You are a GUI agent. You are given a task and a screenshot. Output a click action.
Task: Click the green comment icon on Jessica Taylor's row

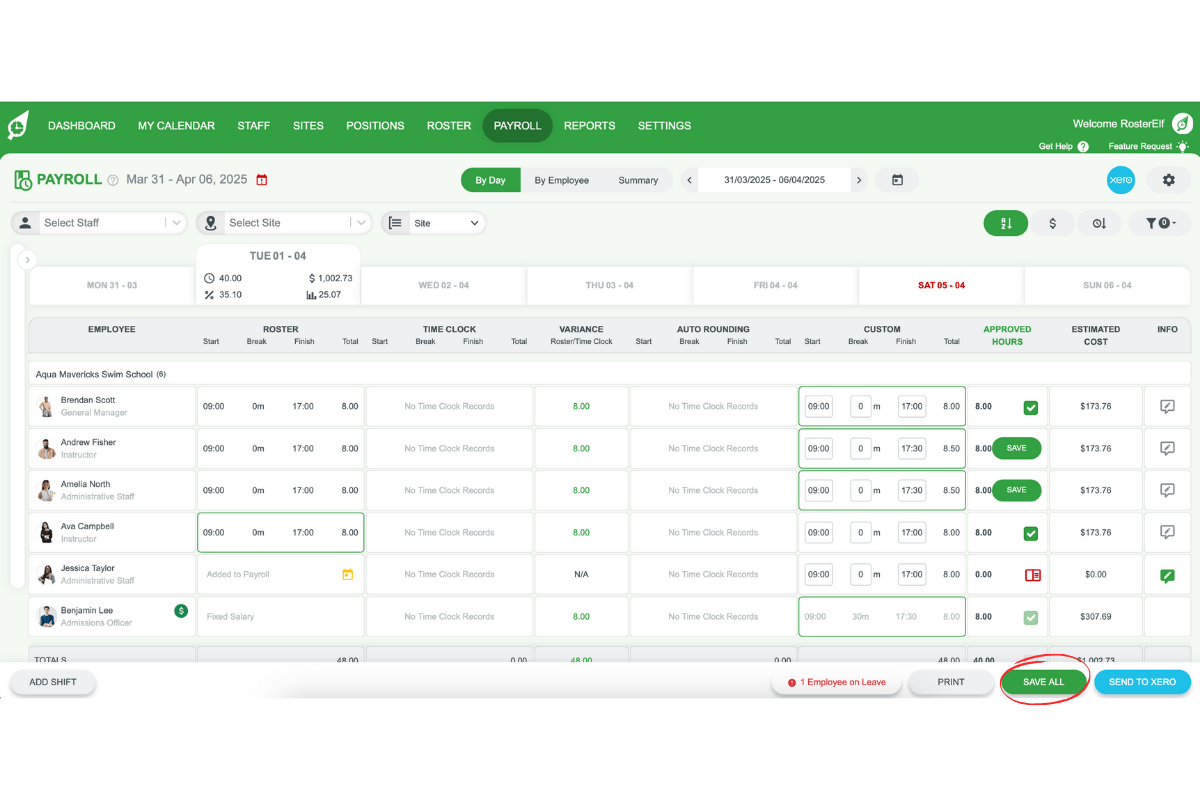[x=1167, y=575]
